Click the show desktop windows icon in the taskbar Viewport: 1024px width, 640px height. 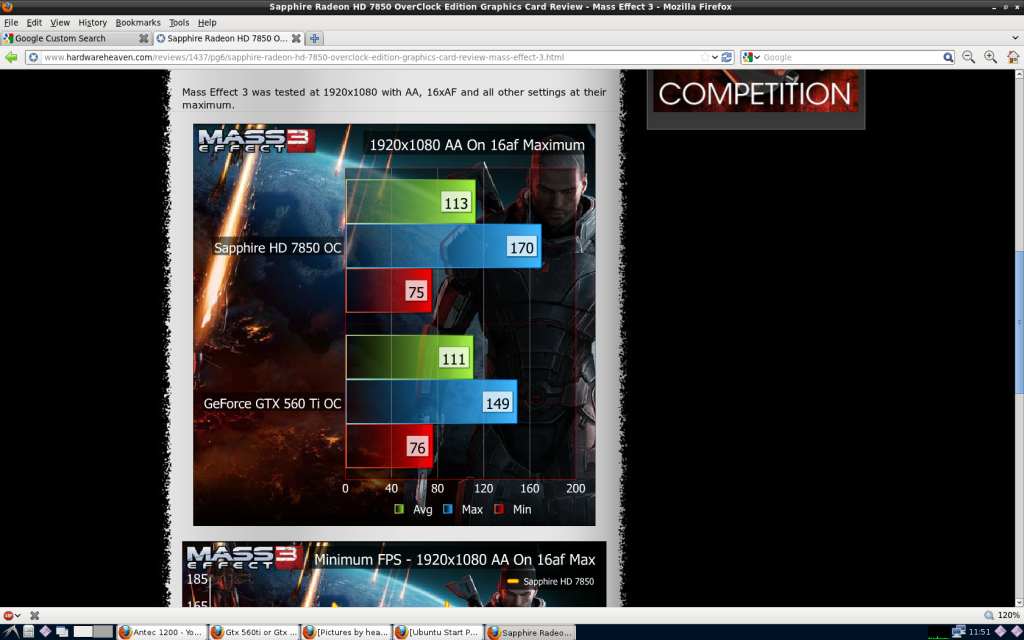[x=62, y=632]
